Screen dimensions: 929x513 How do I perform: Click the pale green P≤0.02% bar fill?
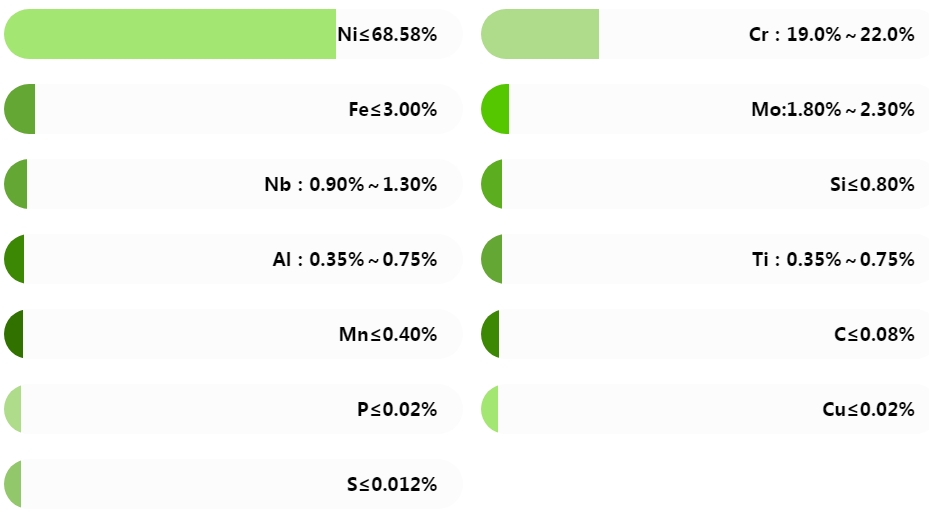[x=12, y=409]
